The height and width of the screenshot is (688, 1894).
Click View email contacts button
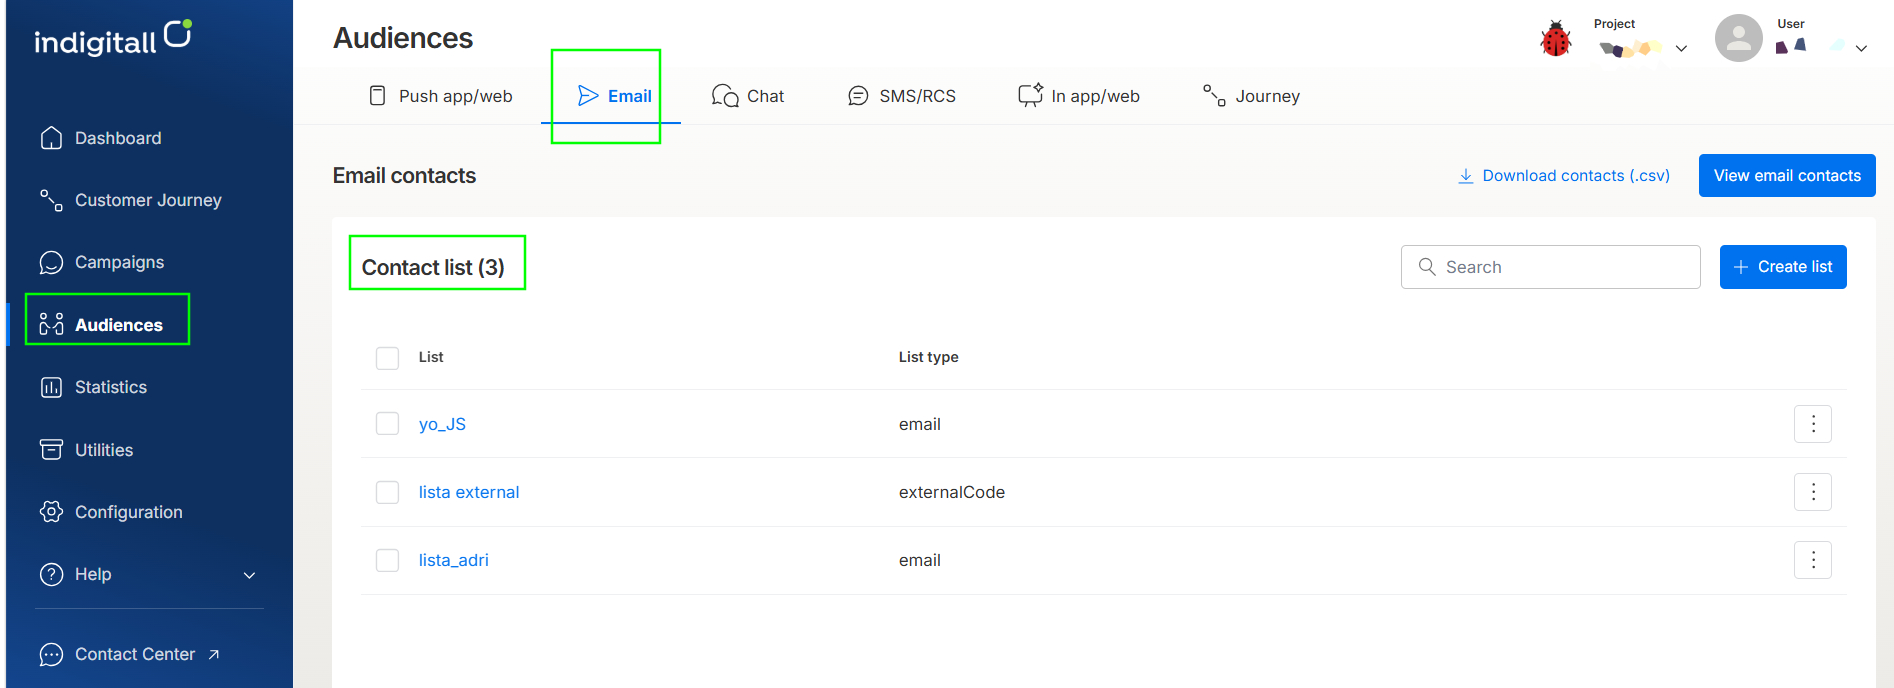pos(1787,176)
